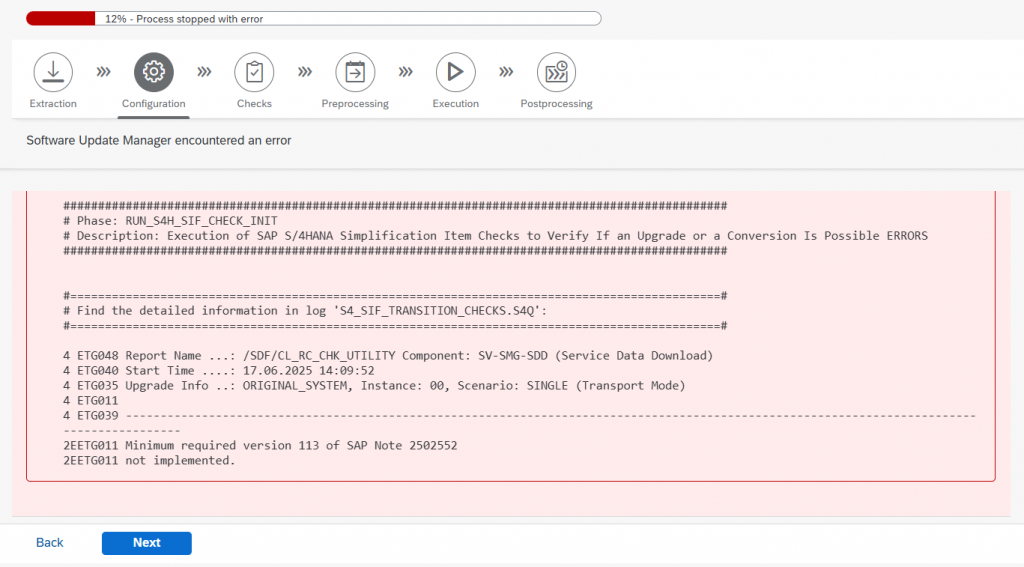Viewport: 1024px width, 567px height.
Task: Click the chevrons between Checks and Preprocessing
Action: pyautogui.click(x=305, y=72)
